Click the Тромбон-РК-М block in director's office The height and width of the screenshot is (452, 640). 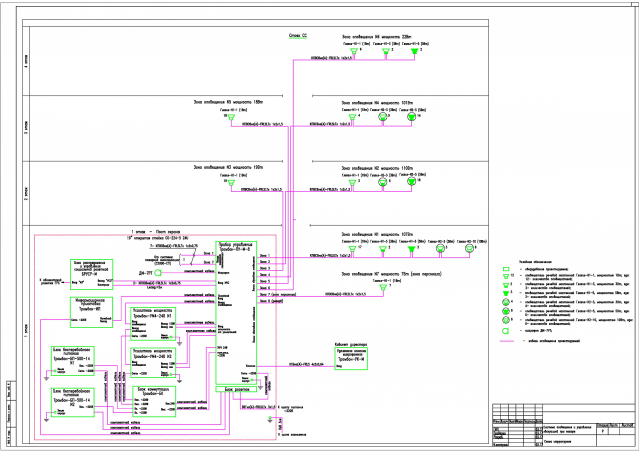click(x=351, y=358)
